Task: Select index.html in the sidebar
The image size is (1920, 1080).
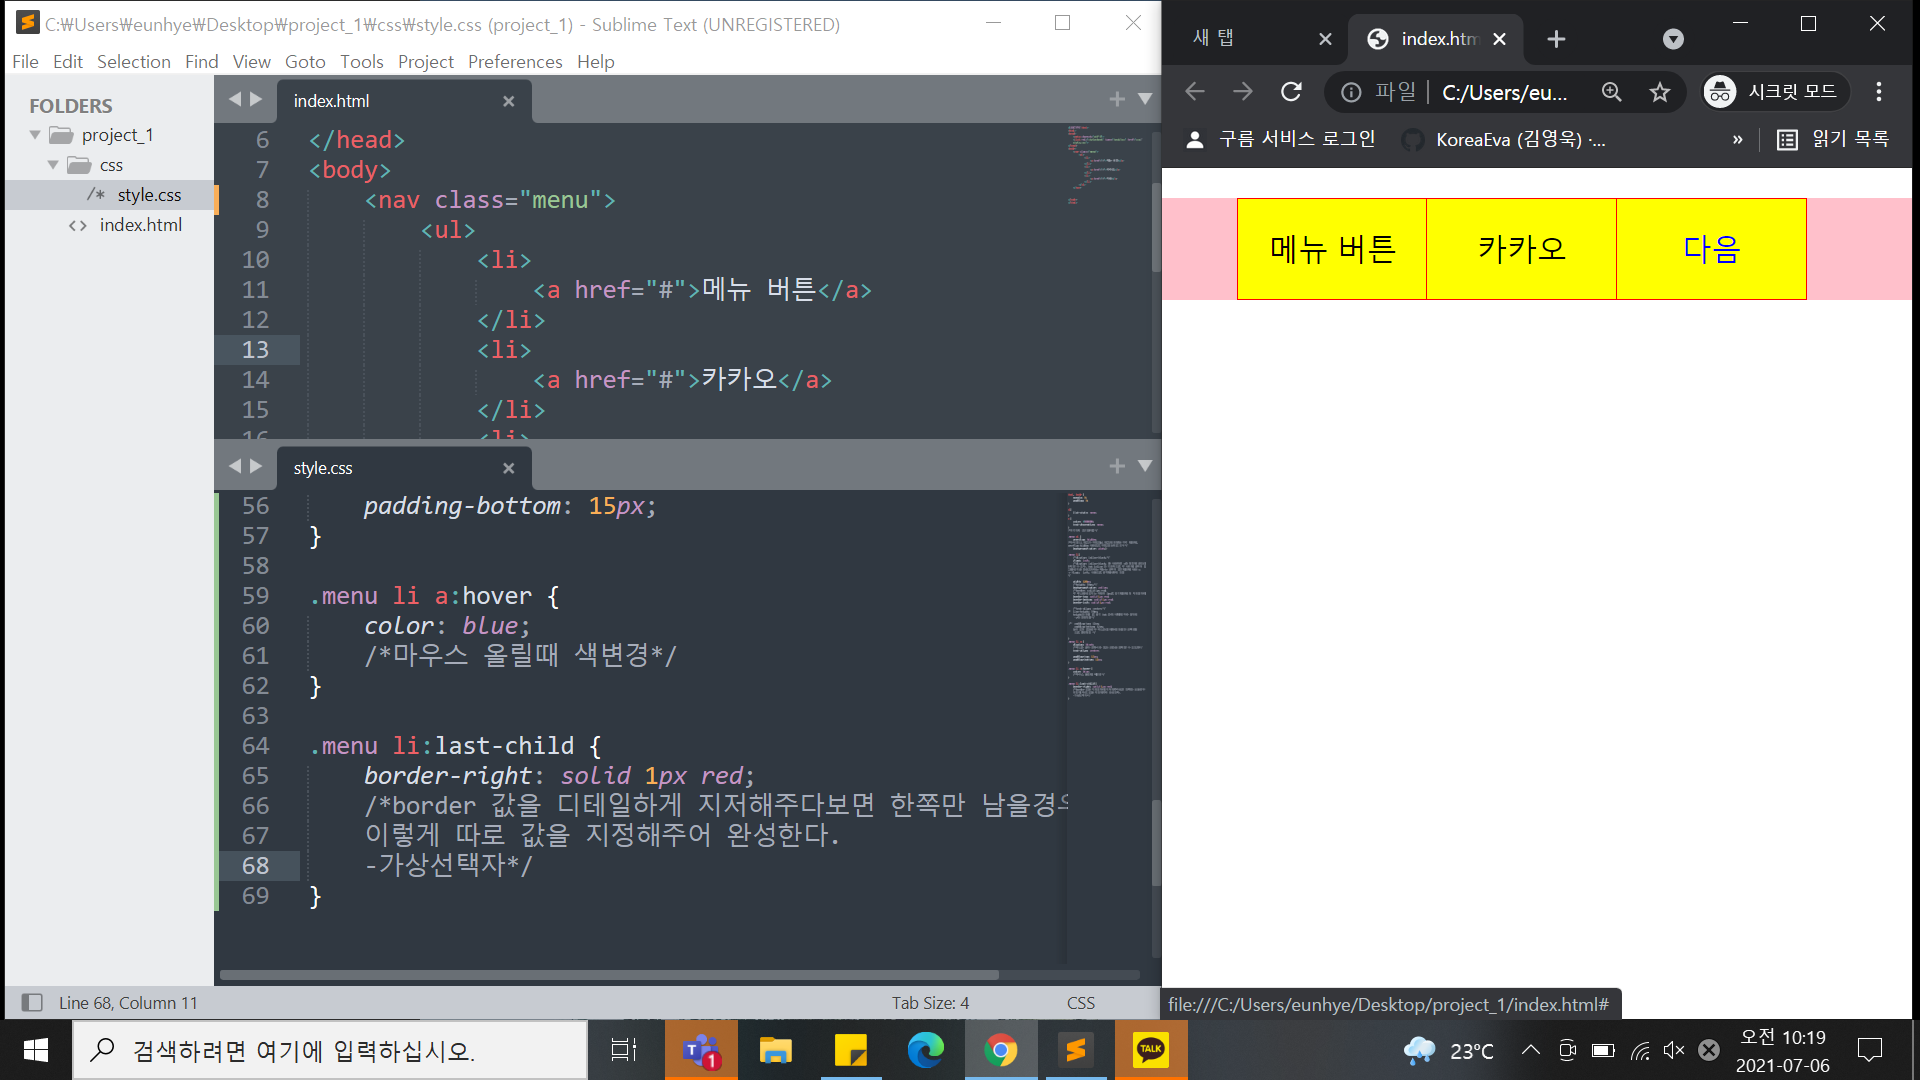Action: tap(140, 225)
